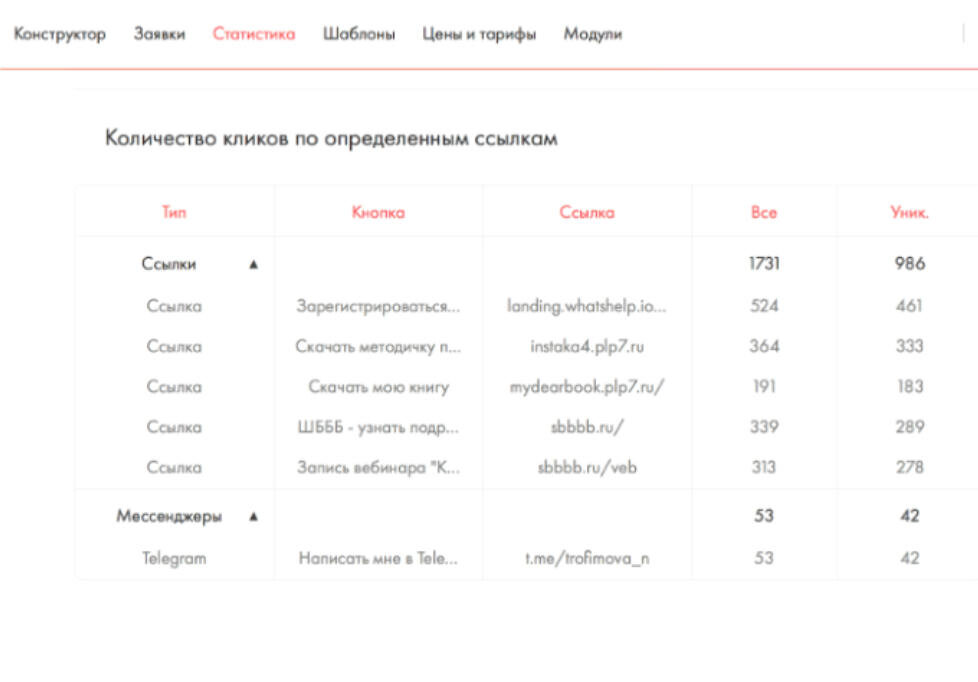This screenshot has width=978, height=682.
Task: Select the Скачать мою книгу row
Action: point(377,386)
